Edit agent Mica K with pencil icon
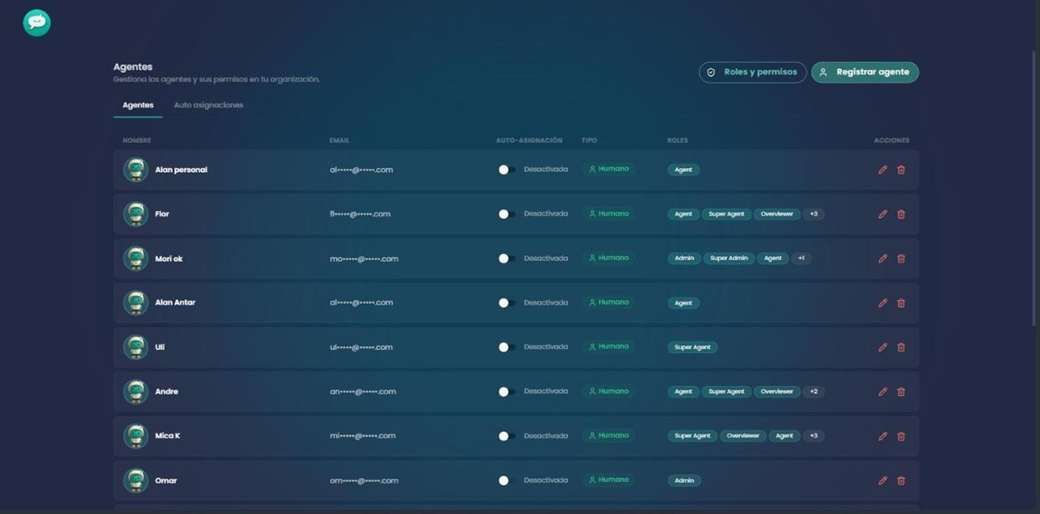 tap(882, 436)
